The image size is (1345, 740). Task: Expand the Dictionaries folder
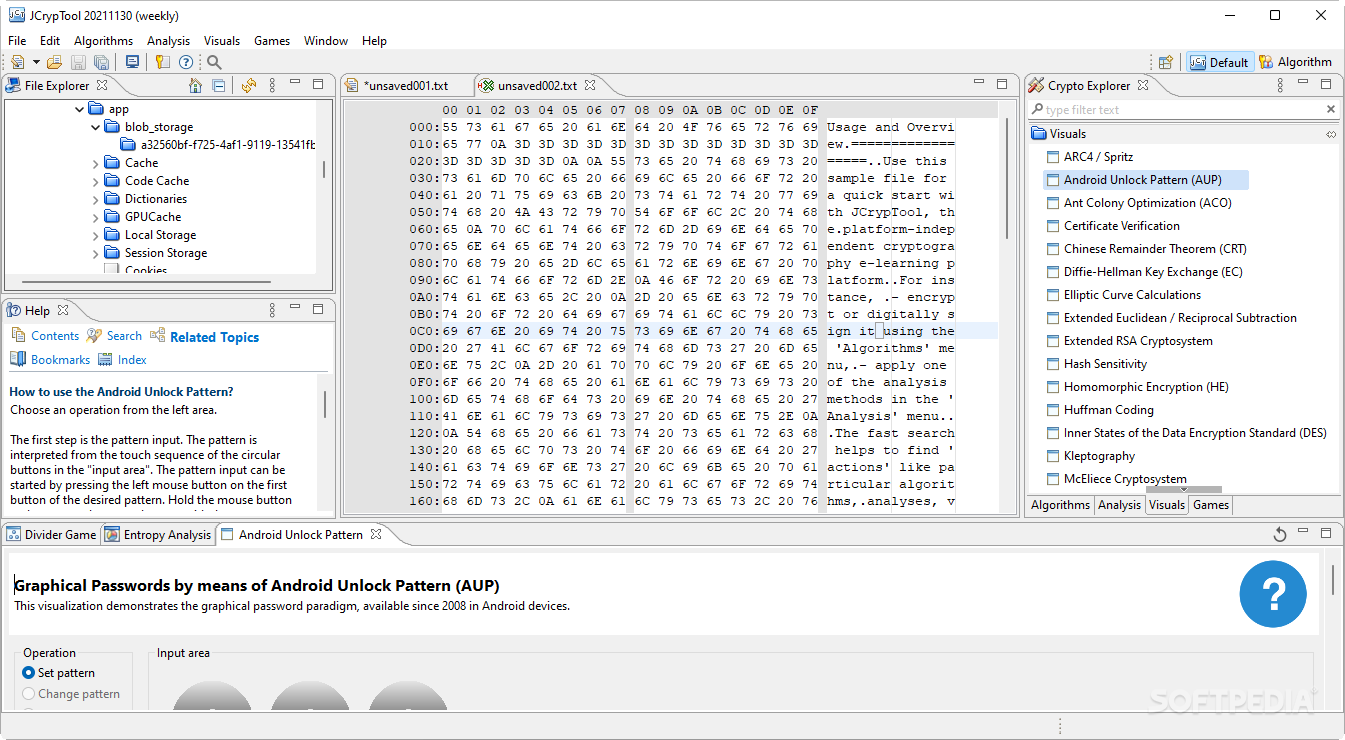(96, 199)
